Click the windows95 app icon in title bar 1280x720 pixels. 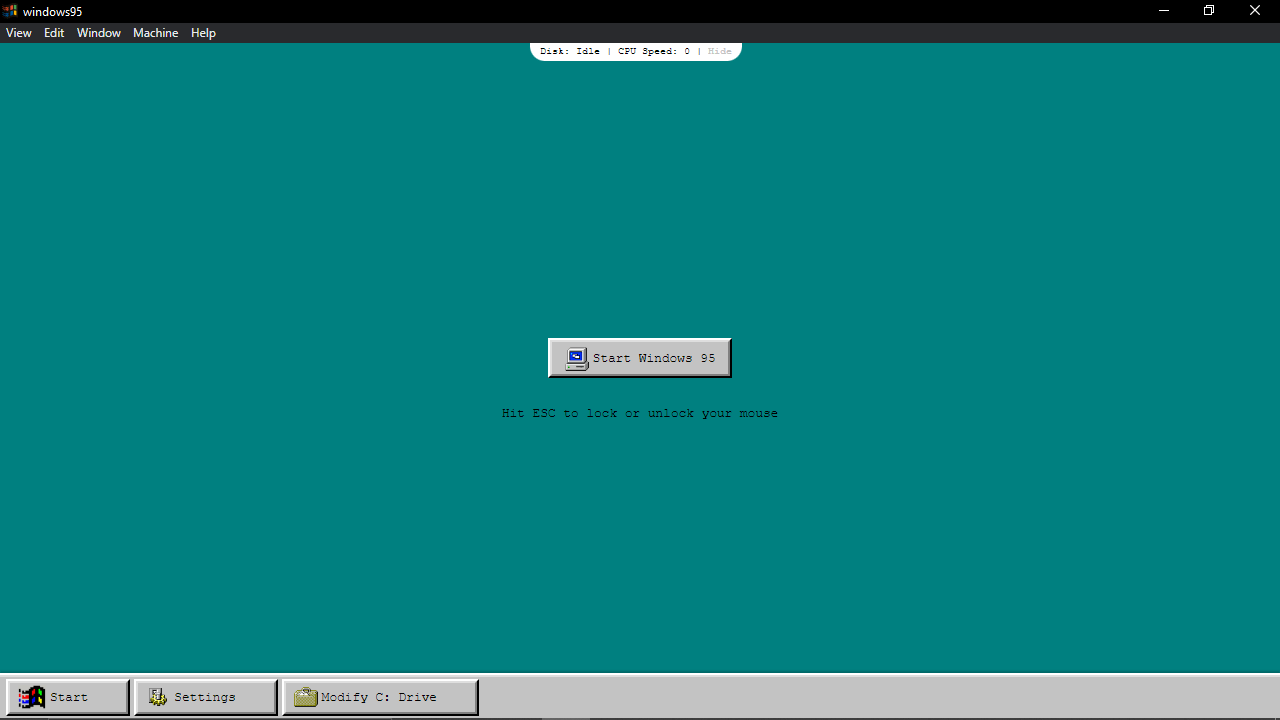(10, 11)
